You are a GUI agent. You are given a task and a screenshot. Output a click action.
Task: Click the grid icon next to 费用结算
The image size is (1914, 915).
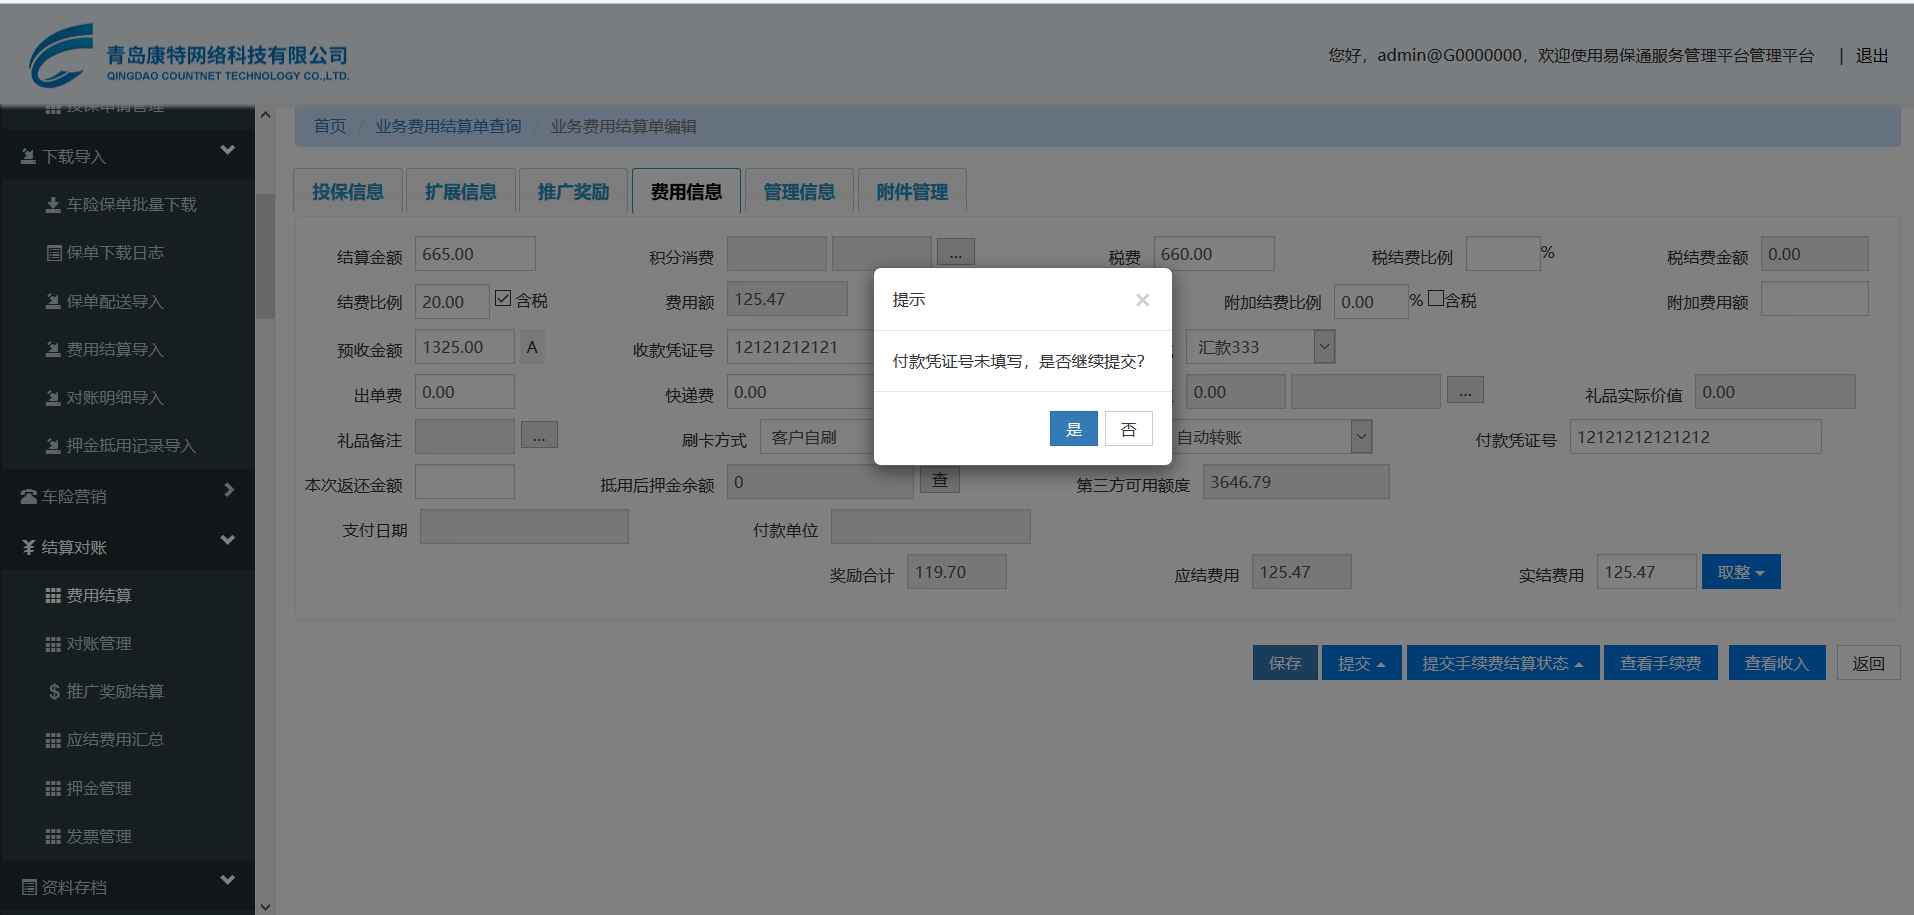point(53,596)
